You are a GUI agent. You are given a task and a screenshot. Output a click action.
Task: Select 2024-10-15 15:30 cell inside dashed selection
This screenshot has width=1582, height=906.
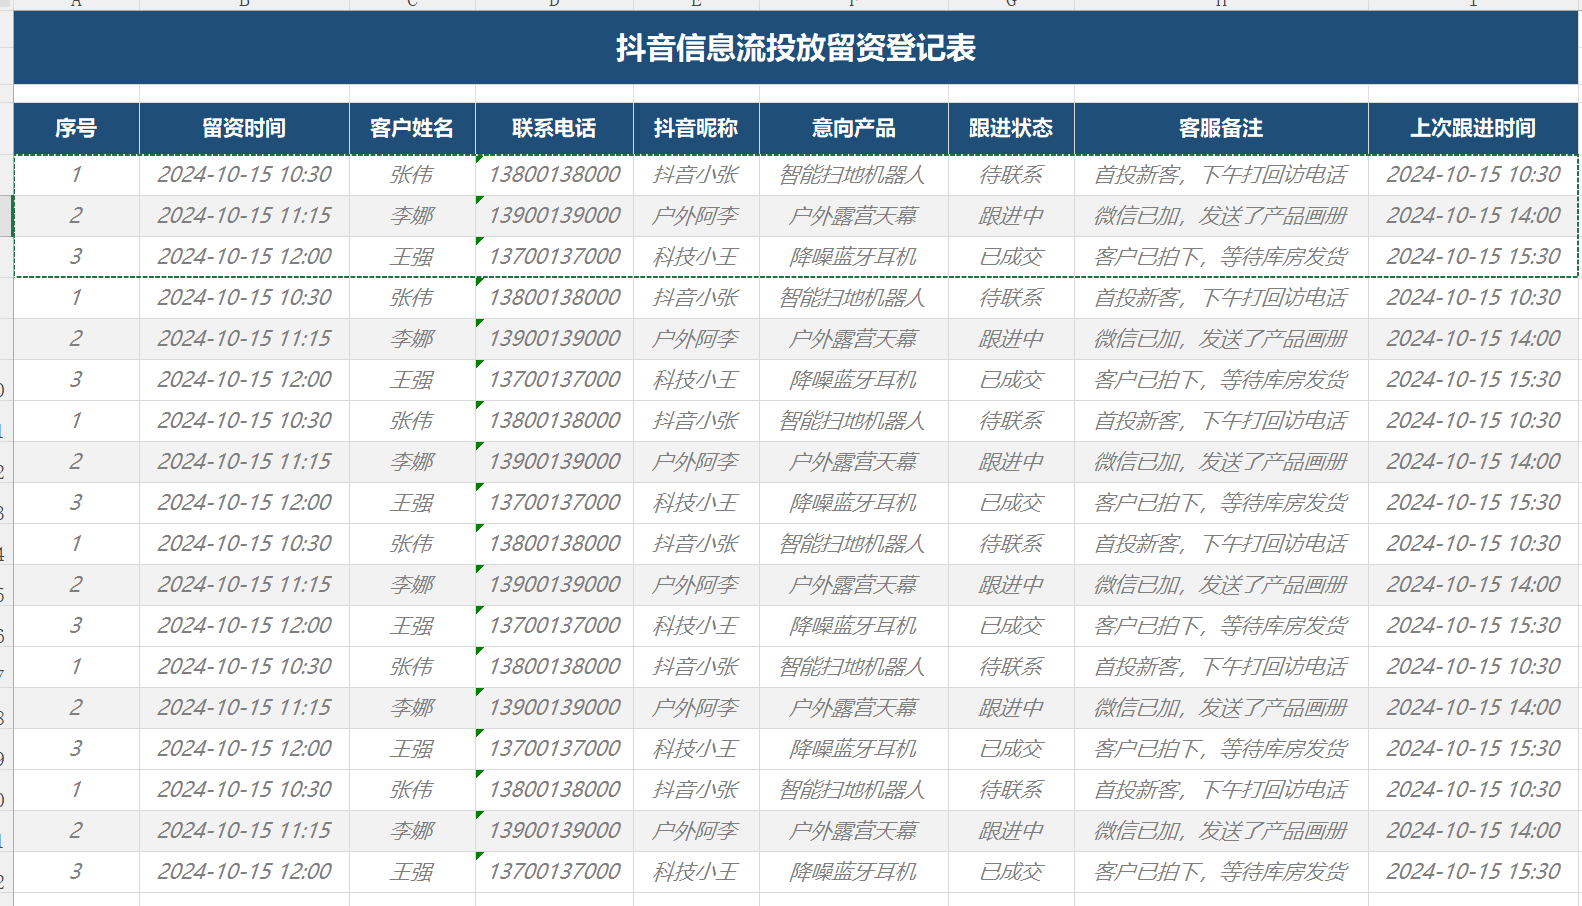[1473, 257]
